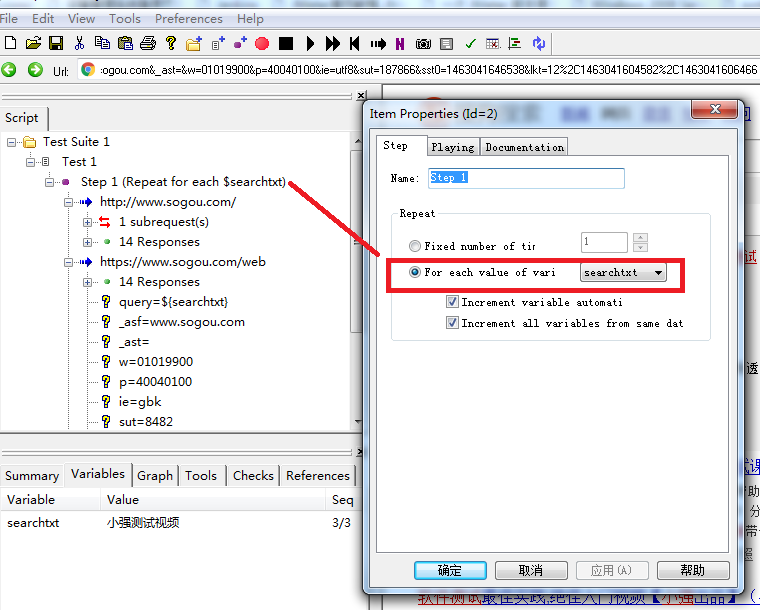Click the rewind to start icon
This screenshot has width=760, height=610.
pyautogui.click(x=354, y=44)
